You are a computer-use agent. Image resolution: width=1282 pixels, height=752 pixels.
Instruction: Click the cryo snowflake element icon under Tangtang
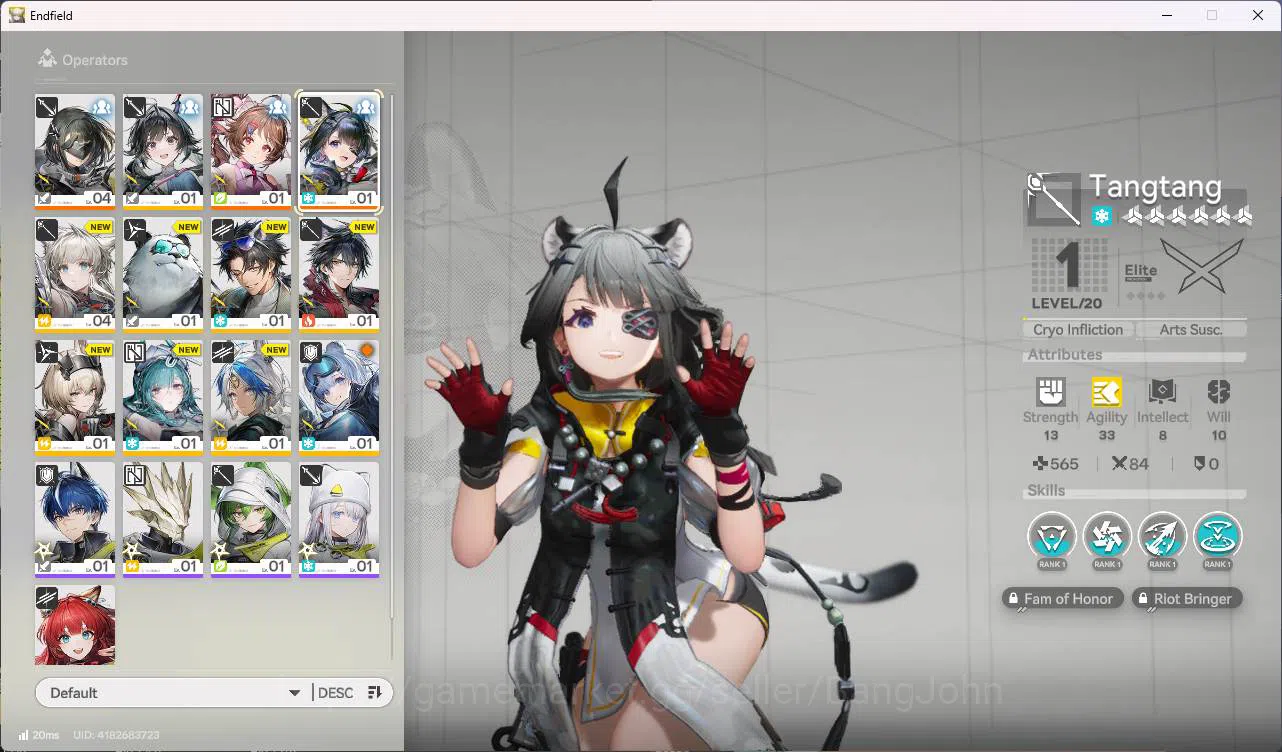point(1101,216)
